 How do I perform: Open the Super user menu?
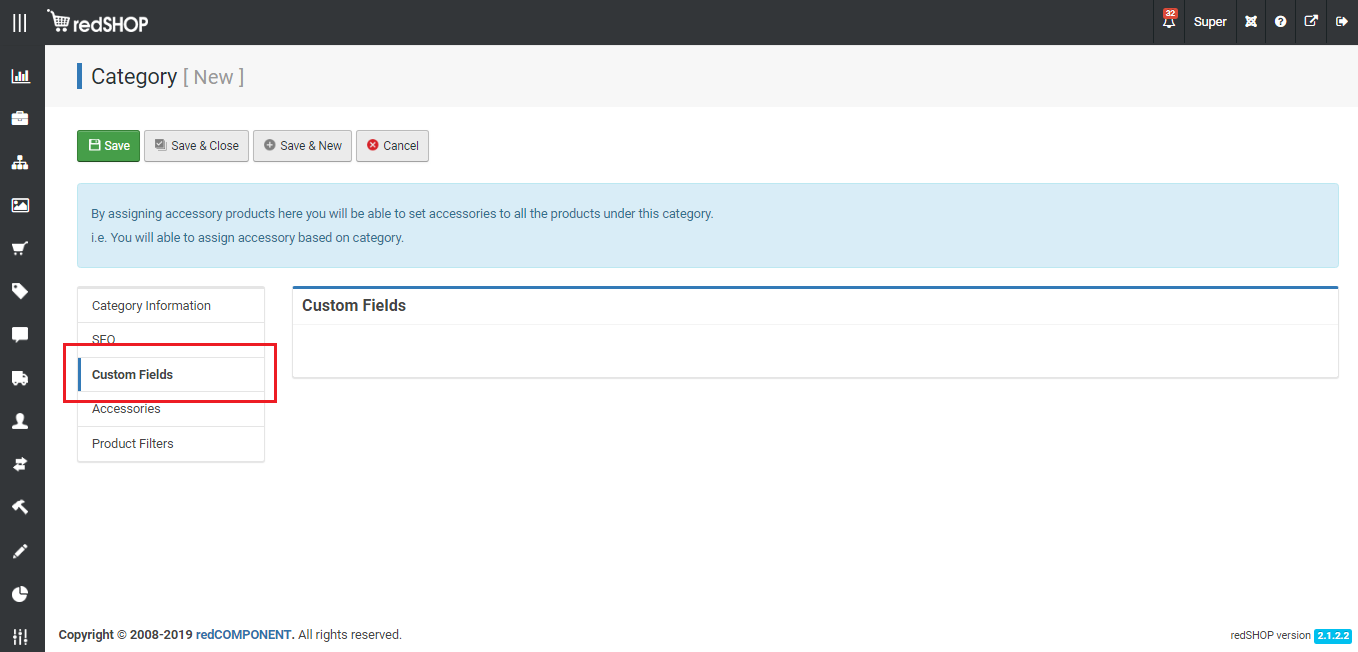pos(1210,22)
